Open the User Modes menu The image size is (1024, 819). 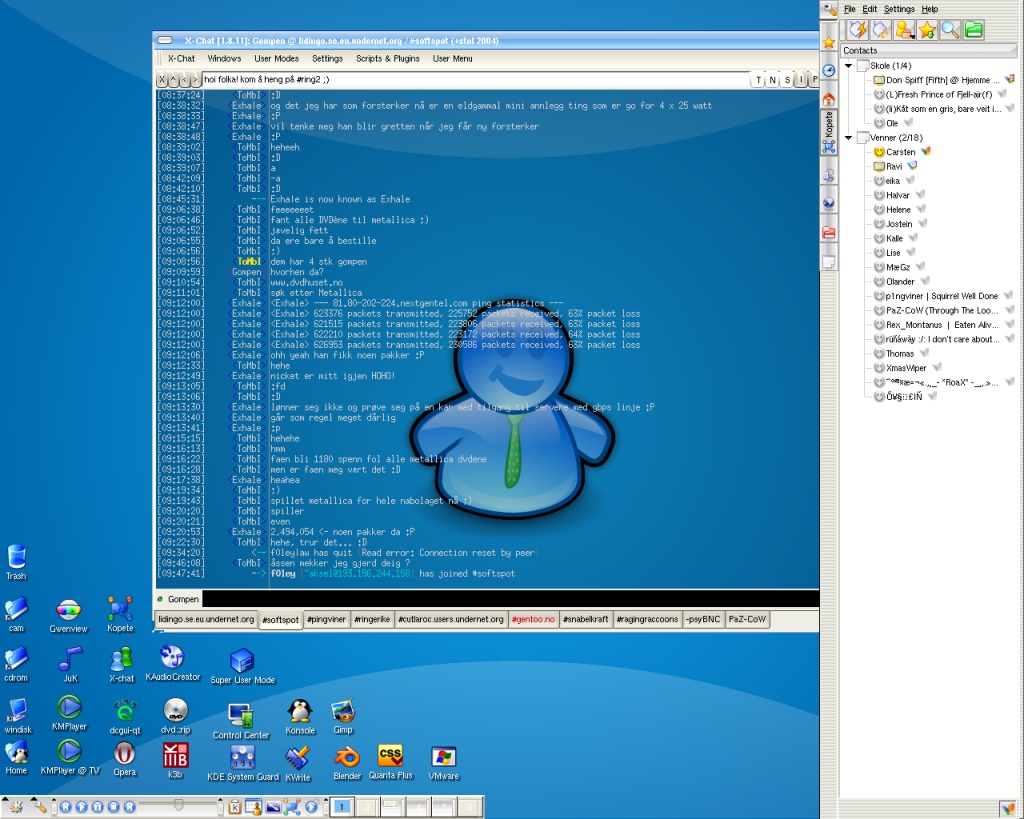(x=276, y=58)
